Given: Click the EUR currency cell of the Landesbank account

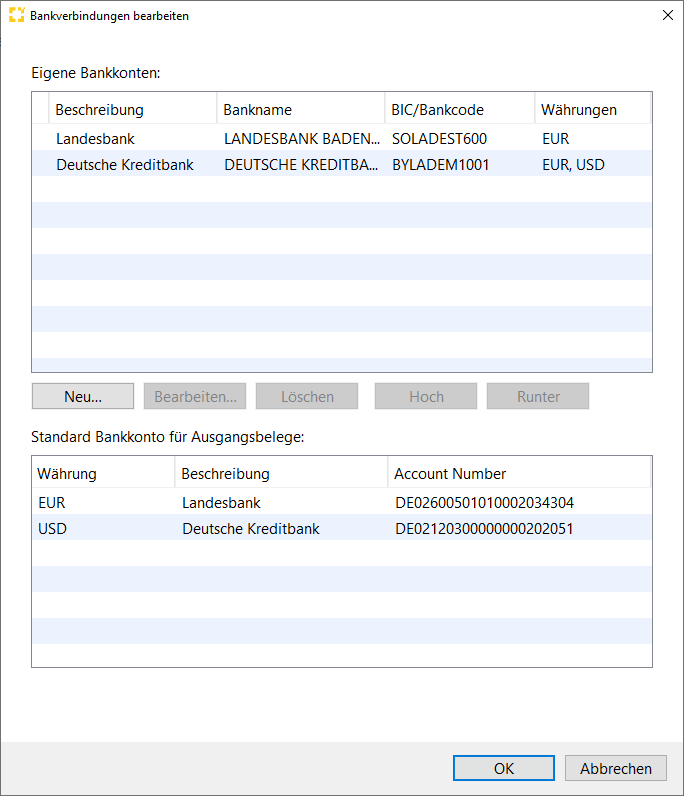Looking at the screenshot, I should [556, 139].
